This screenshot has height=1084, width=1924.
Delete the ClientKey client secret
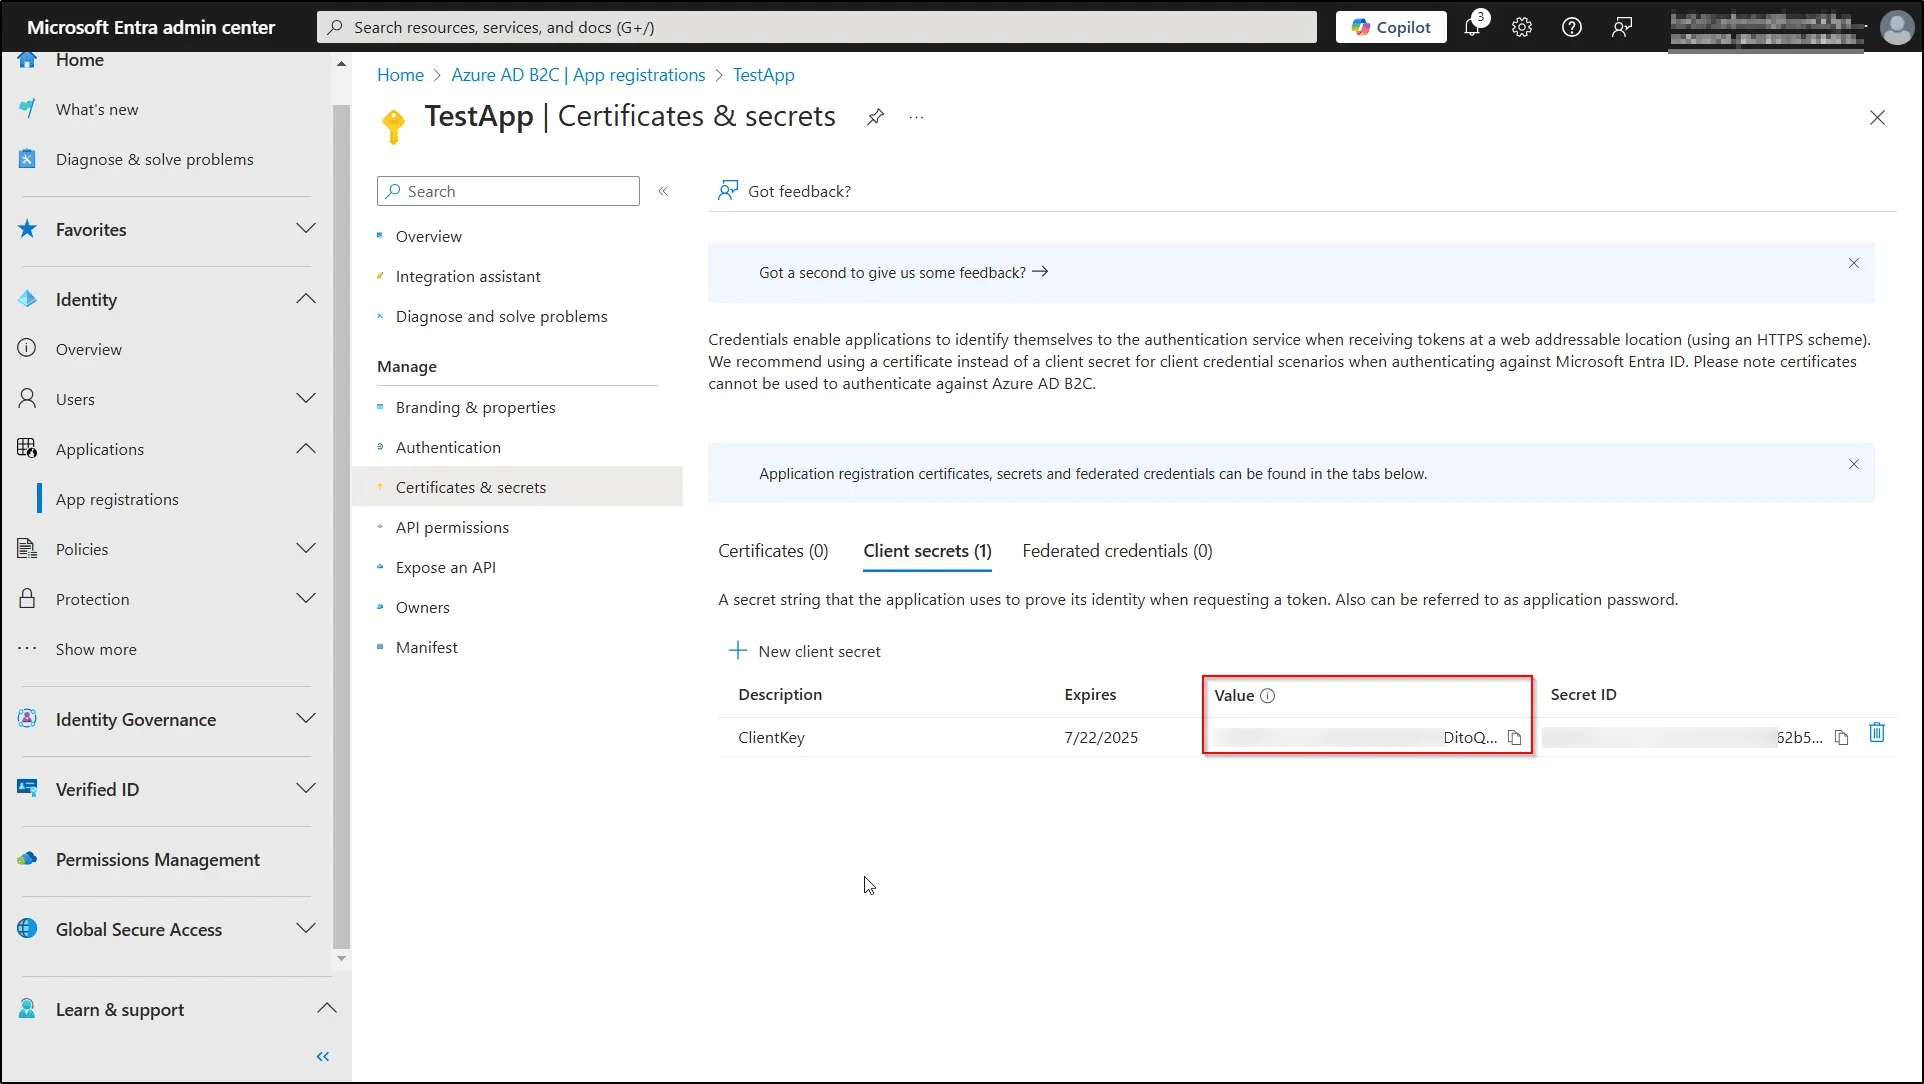pyautogui.click(x=1876, y=732)
